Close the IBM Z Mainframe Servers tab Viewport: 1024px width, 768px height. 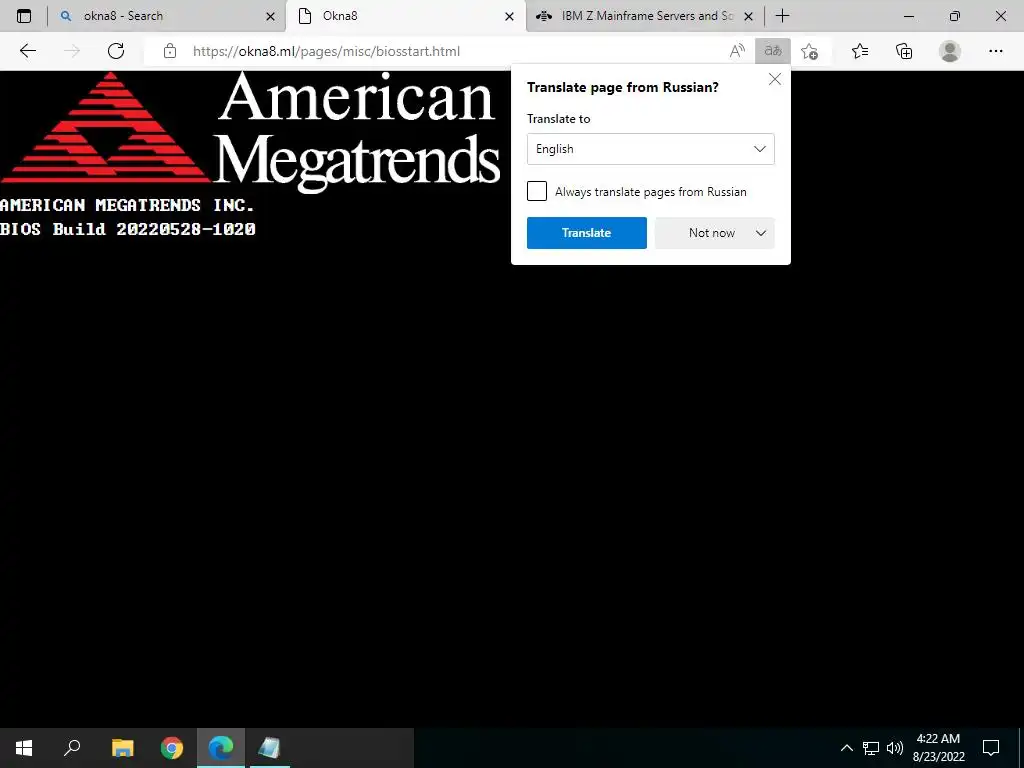(x=748, y=17)
